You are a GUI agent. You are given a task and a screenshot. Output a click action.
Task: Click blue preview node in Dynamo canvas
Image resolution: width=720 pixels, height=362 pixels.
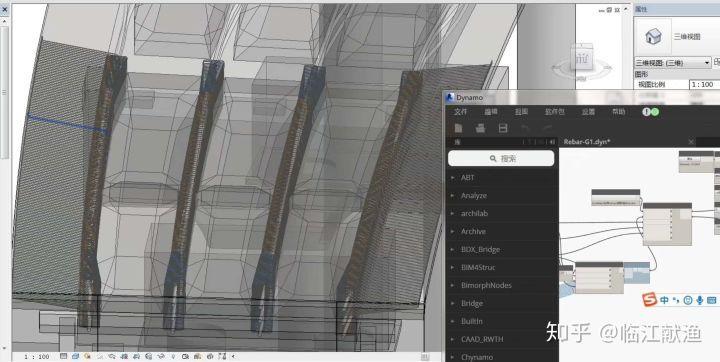(x=636, y=272)
